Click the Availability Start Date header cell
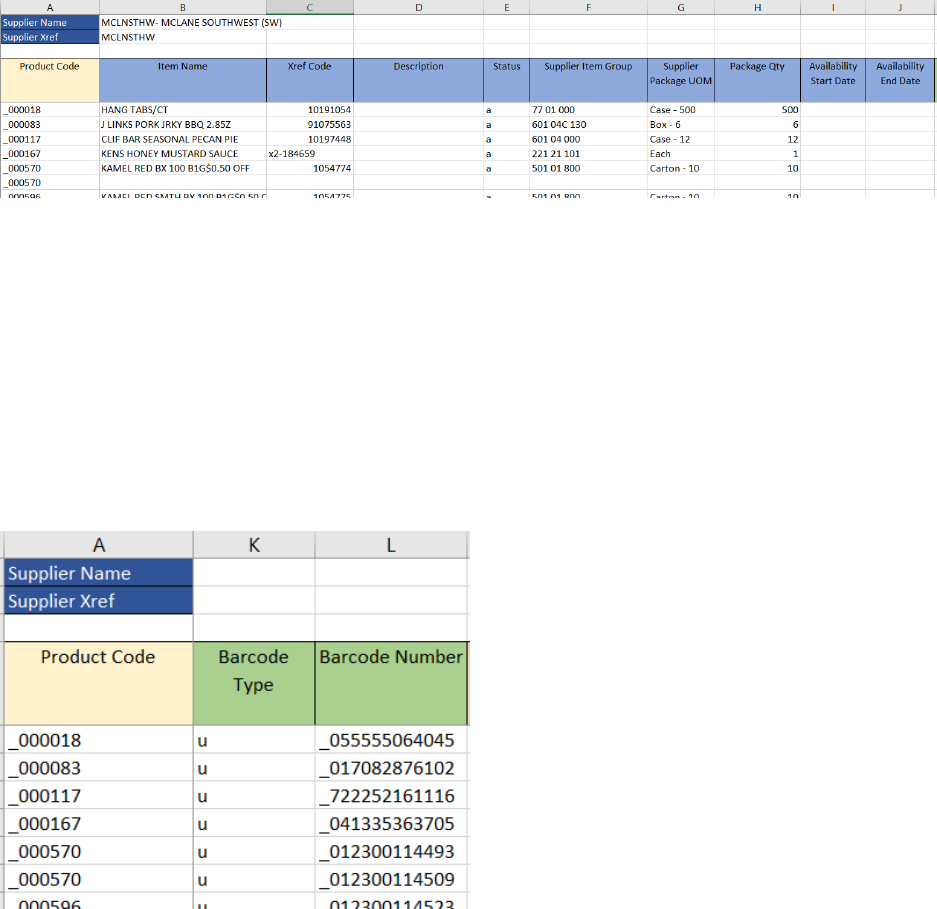The height and width of the screenshot is (909, 937). (x=833, y=80)
